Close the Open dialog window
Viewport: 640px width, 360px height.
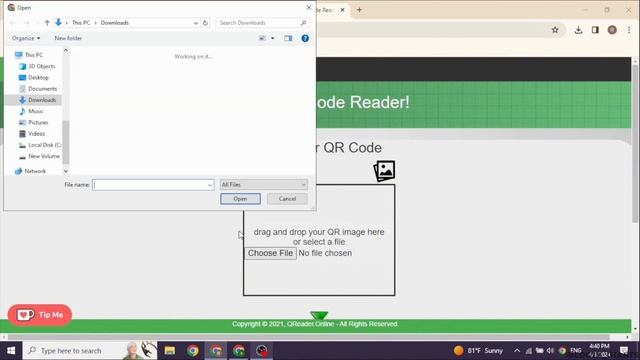pos(309,7)
